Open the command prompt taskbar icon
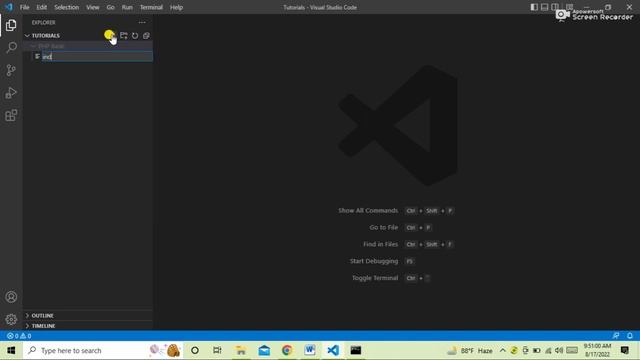 [356, 351]
